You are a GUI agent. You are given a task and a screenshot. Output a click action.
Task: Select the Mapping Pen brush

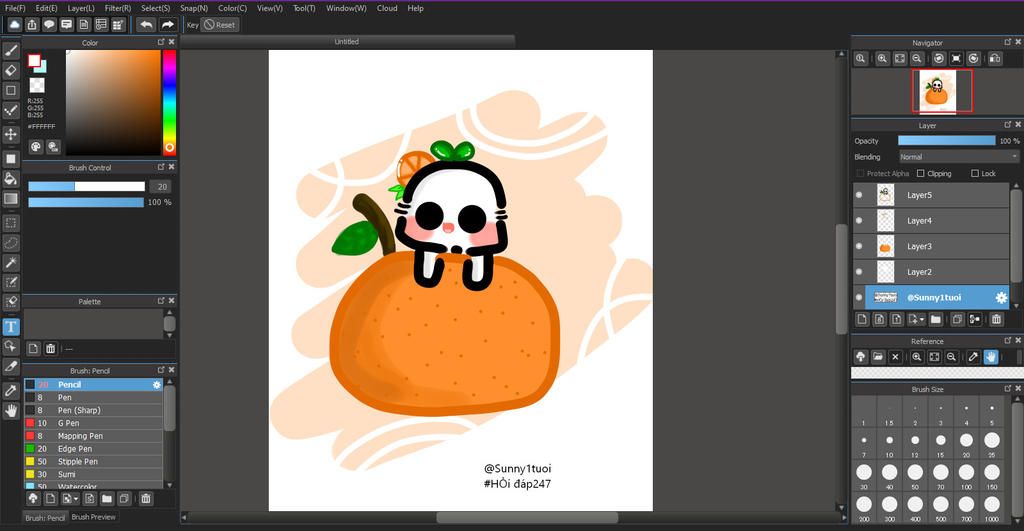pos(93,436)
